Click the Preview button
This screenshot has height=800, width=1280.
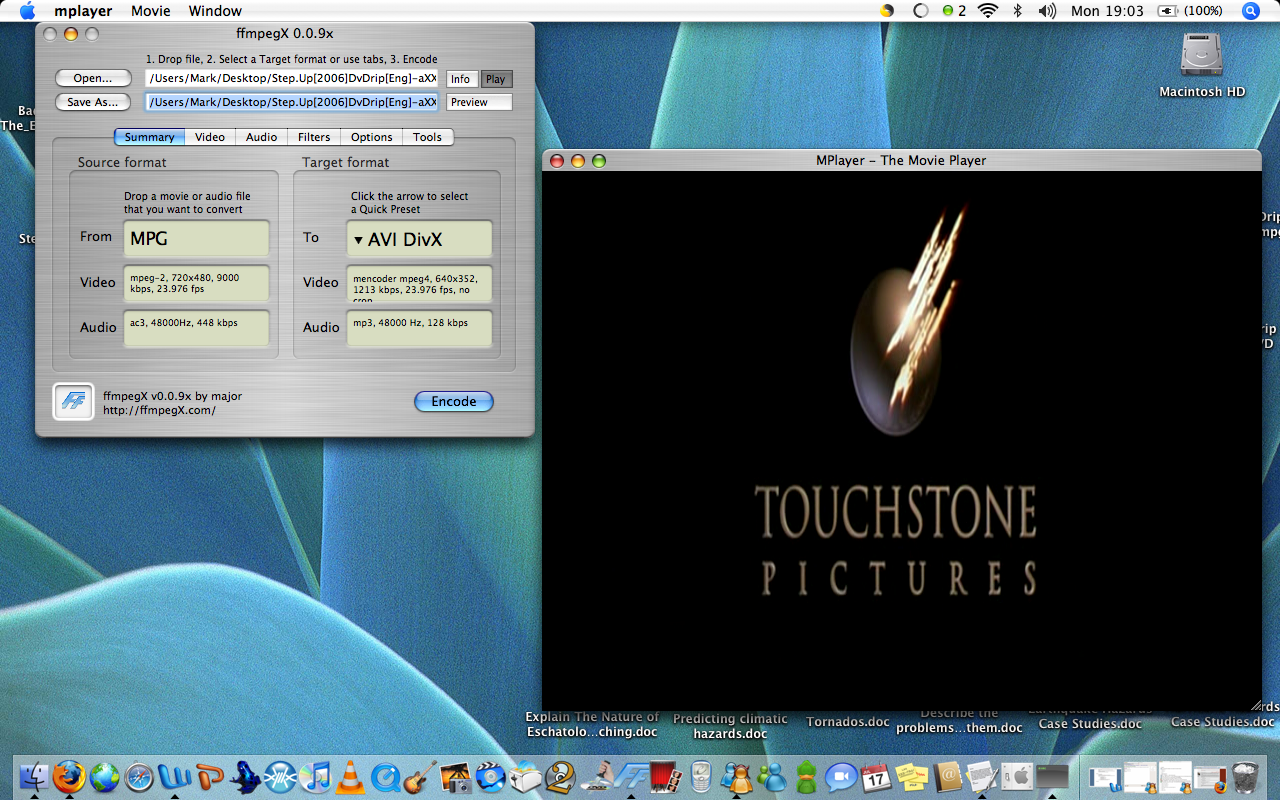[x=479, y=102]
